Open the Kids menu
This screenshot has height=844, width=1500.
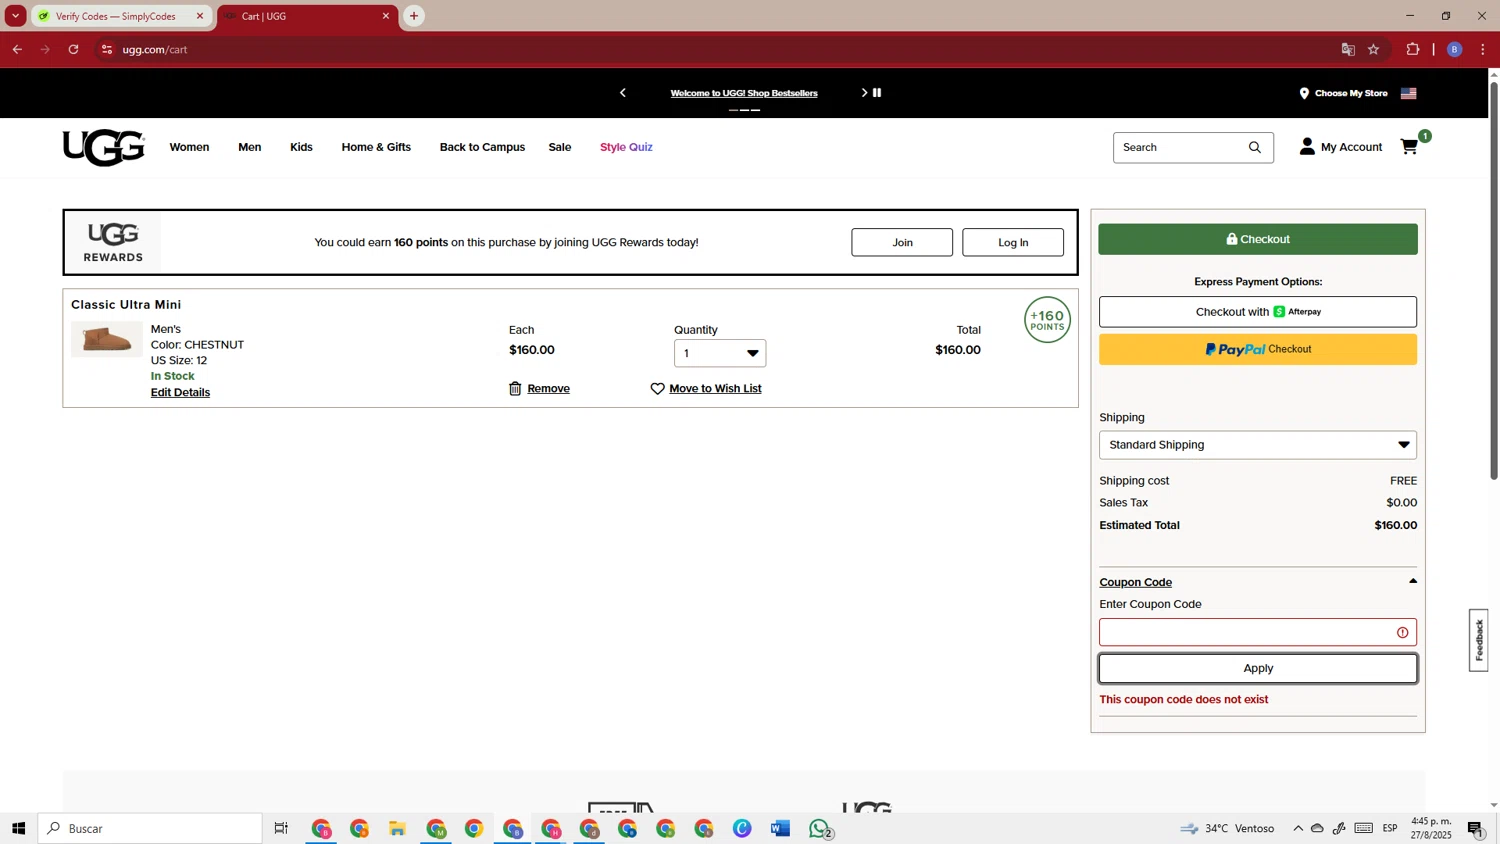coord(301,147)
